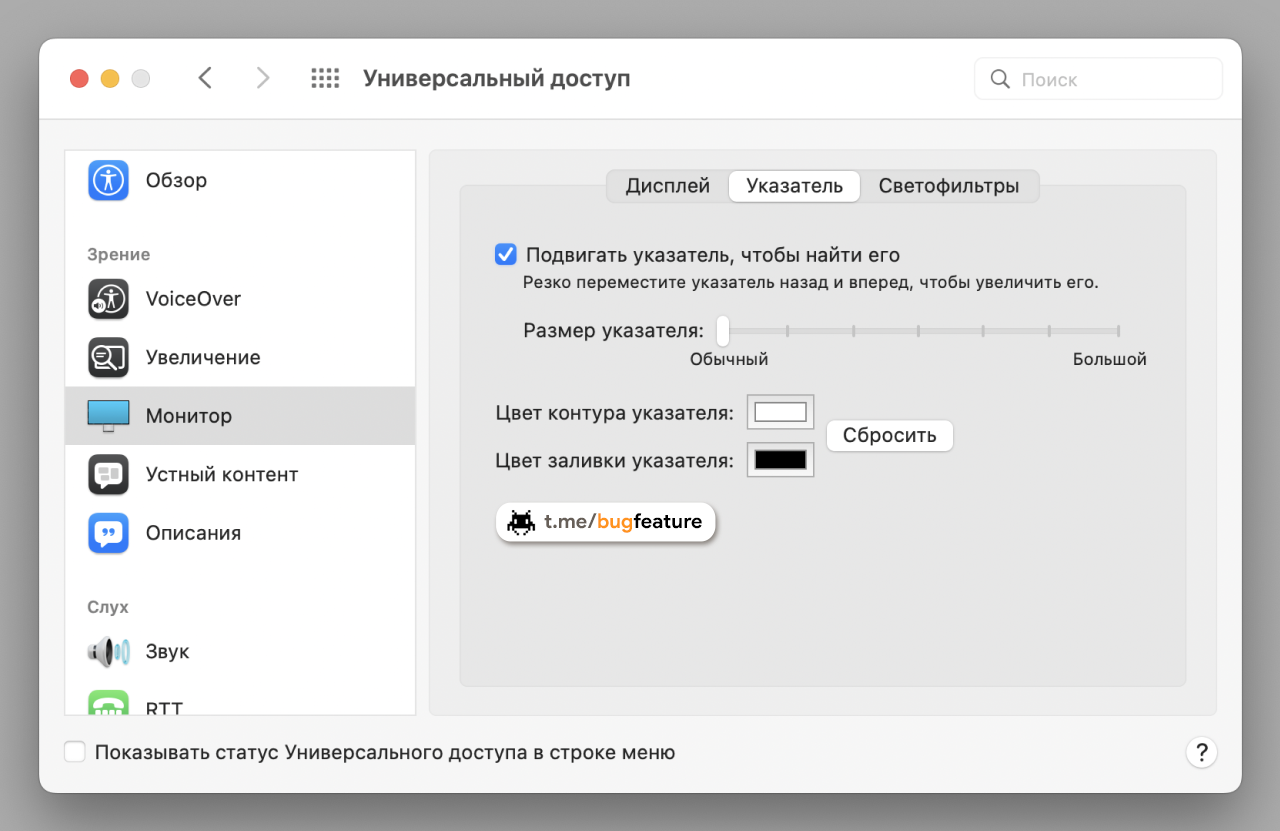Open the Sound (Звук) speaker icon
The width and height of the screenshot is (1280, 831).
pyautogui.click(x=108, y=652)
